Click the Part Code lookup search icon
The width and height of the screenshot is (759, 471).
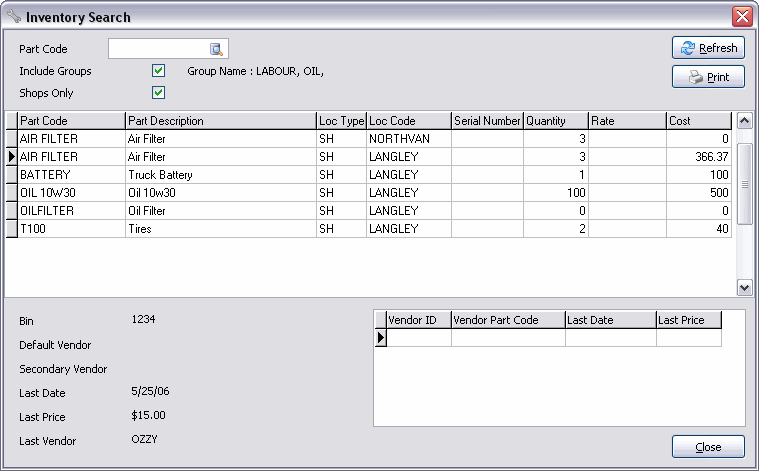(216, 49)
